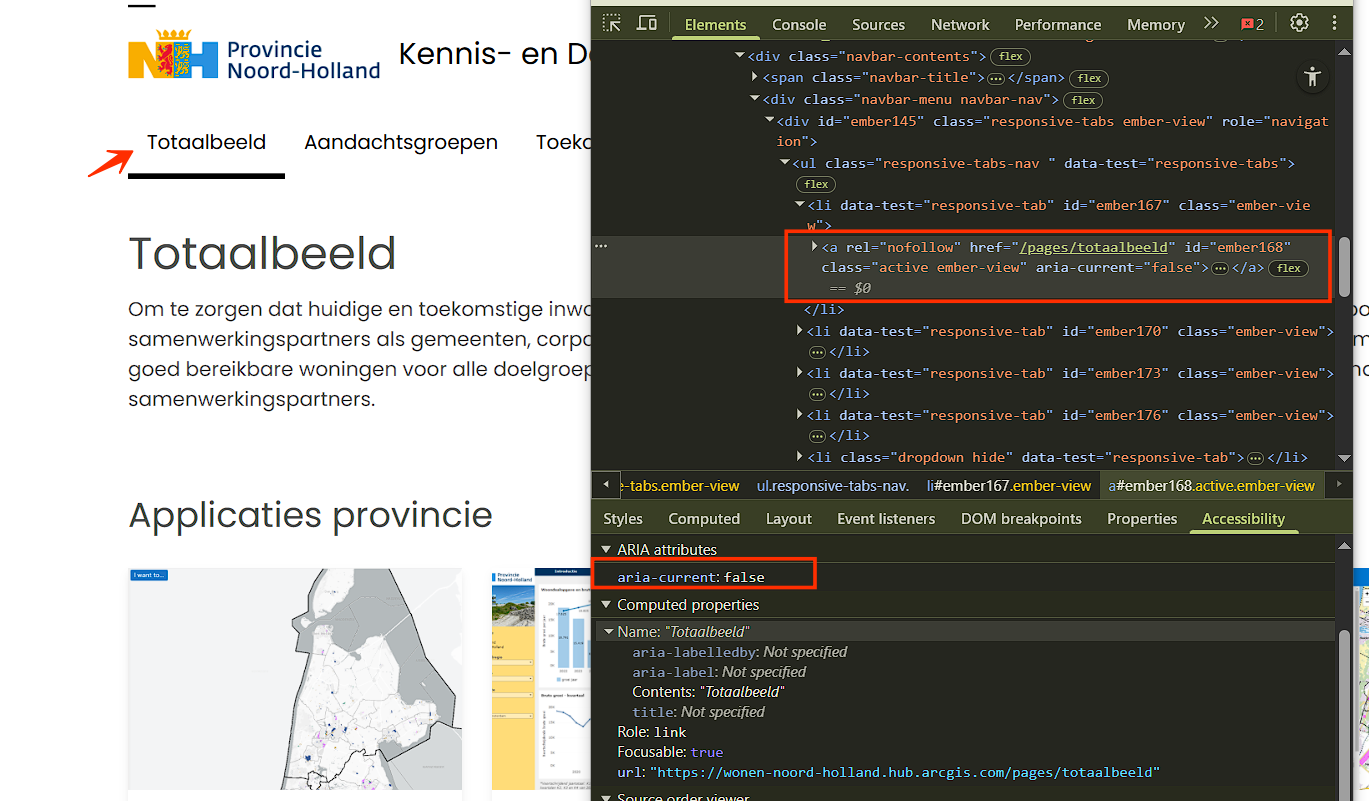Select the Event listeners sidebar tab
The height and width of the screenshot is (801, 1369).
tap(886, 519)
